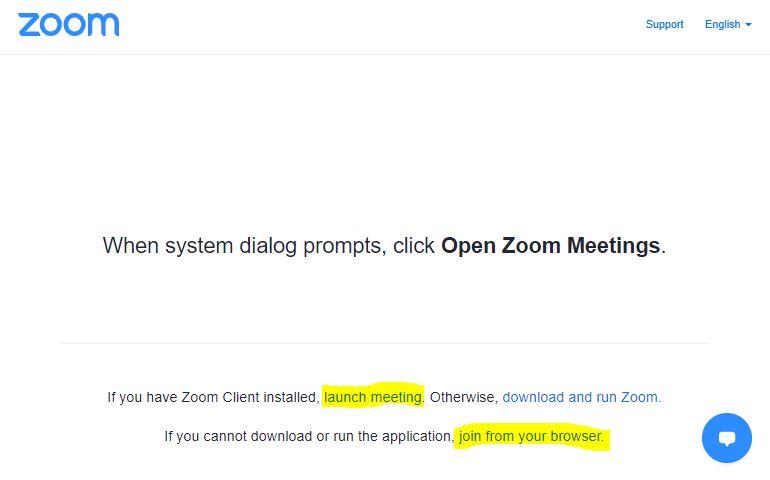Click the word 'Otherwise,' in the instructions

pyautogui.click(x=464, y=397)
